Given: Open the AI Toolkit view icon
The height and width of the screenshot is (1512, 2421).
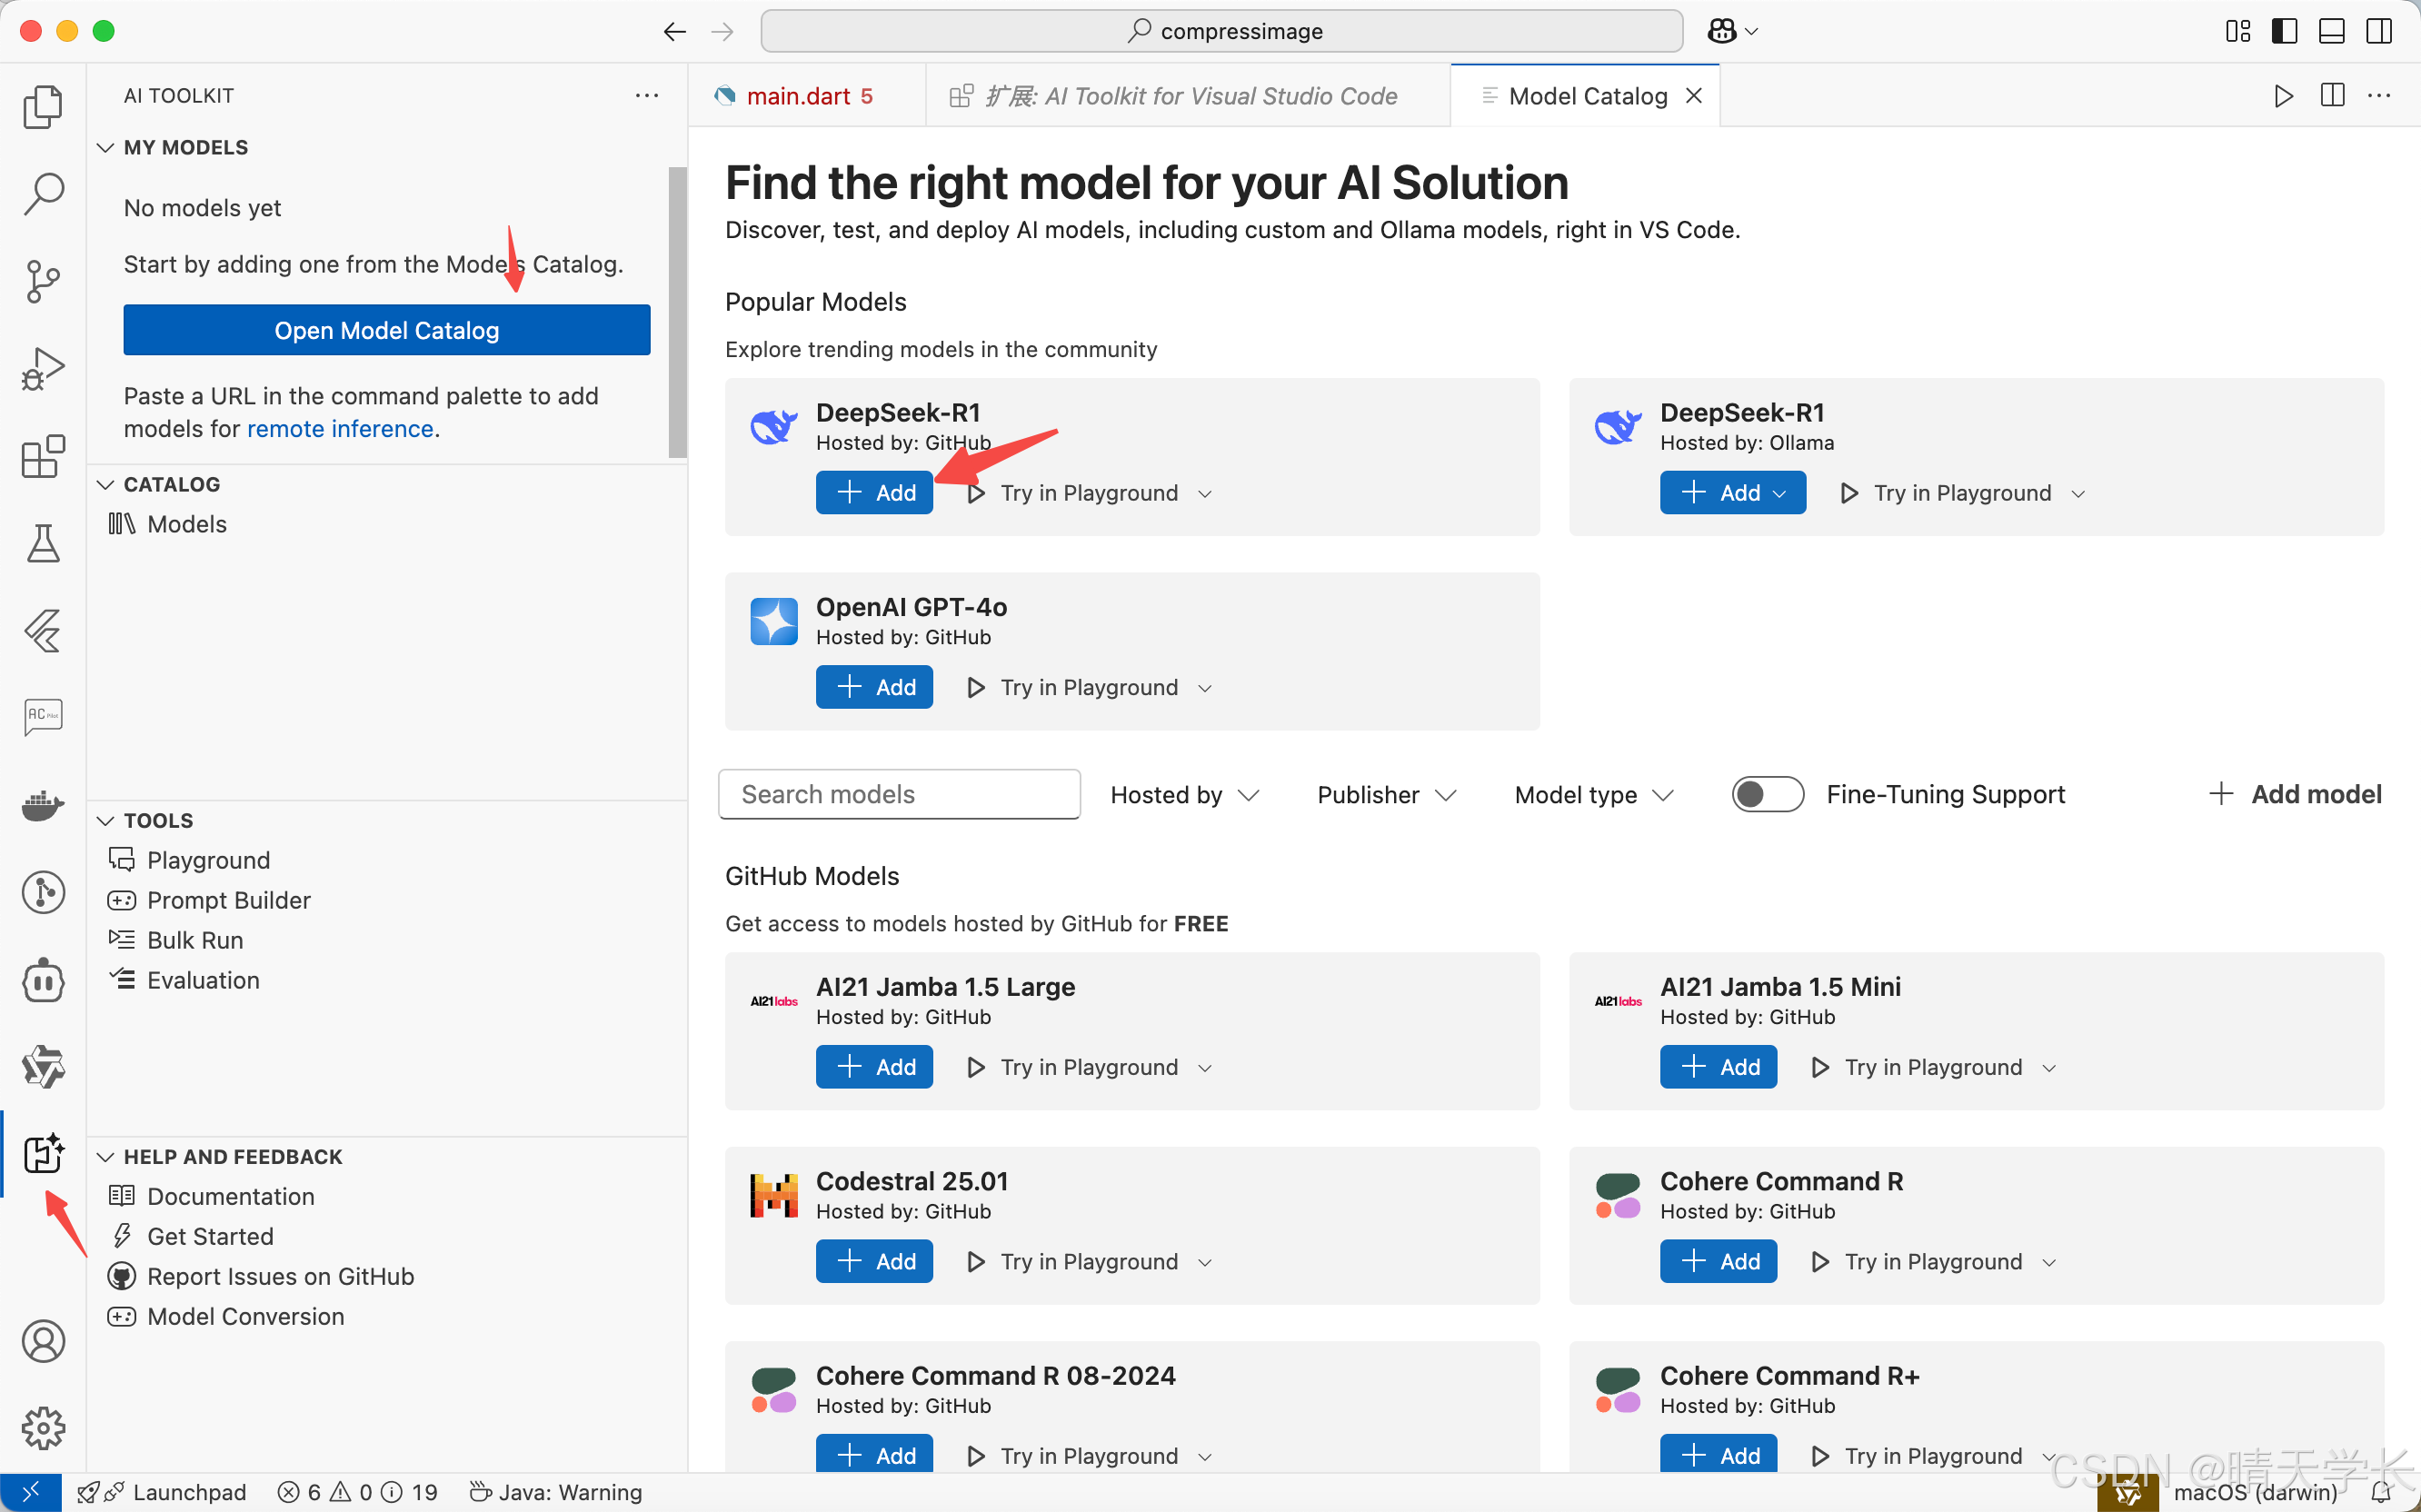Looking at the screenshot, I should pos(43,1154).
